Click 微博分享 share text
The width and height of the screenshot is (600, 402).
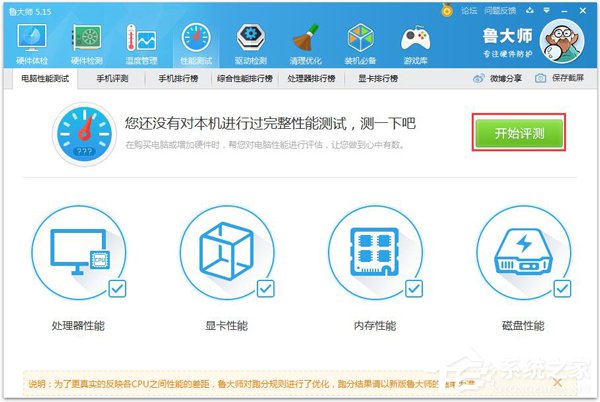[506, 78]
